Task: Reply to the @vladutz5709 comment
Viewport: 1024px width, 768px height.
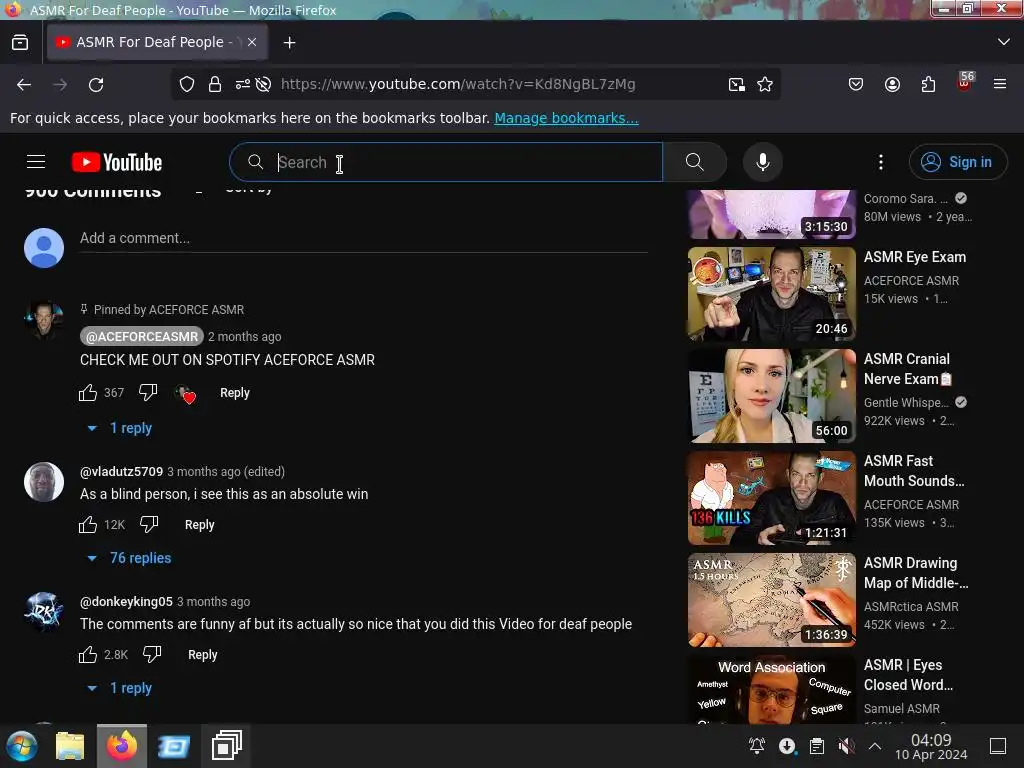Action: point(199,524)
